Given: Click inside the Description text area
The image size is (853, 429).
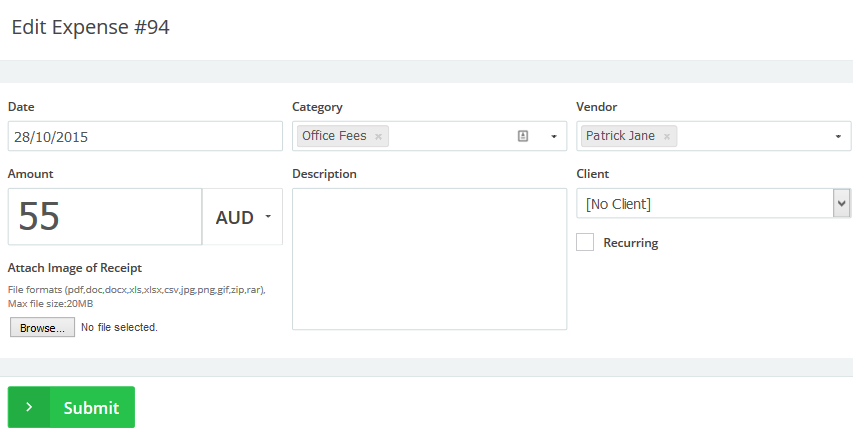Looking at the screenshot, I should point(430,258).
